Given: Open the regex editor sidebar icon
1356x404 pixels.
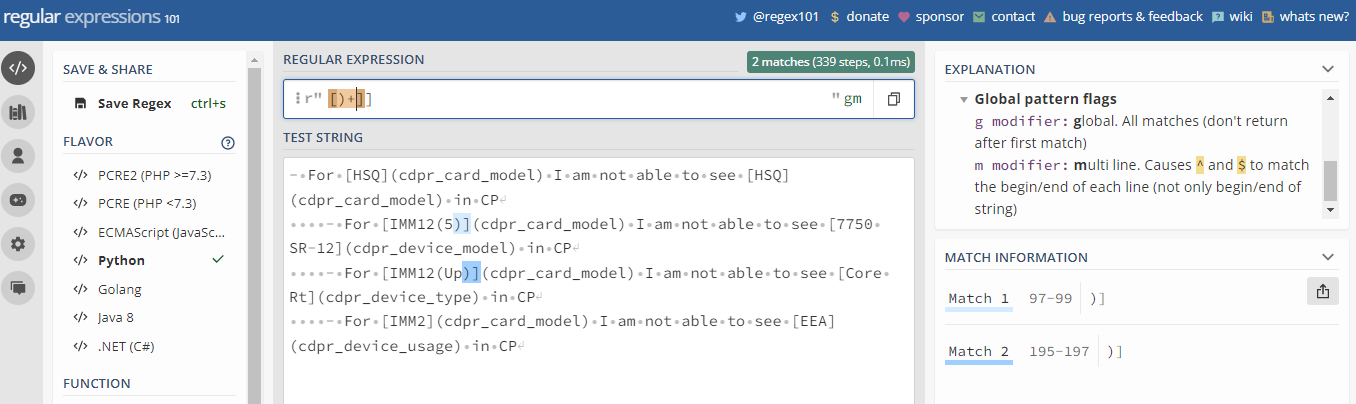Looking at the screenshot, I should coord(18,68).
